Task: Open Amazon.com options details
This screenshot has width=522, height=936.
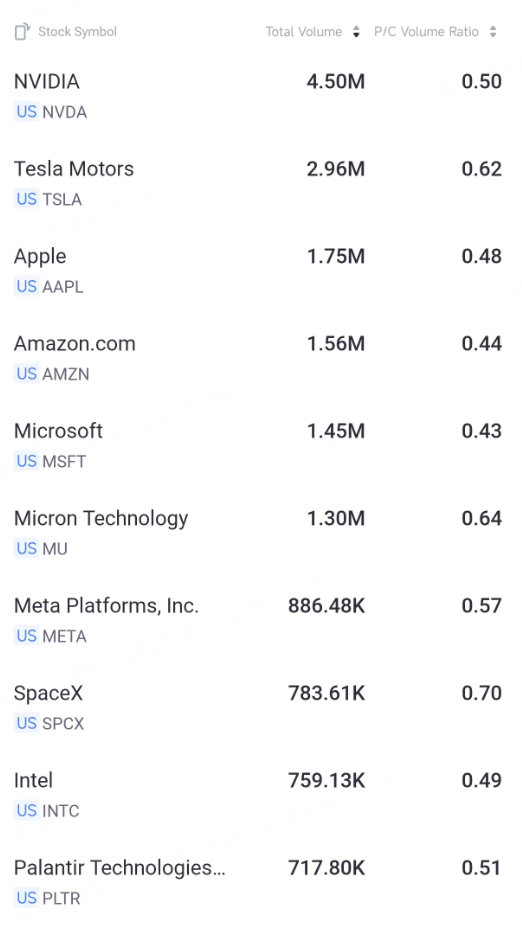Action: [x=261, y=358]
